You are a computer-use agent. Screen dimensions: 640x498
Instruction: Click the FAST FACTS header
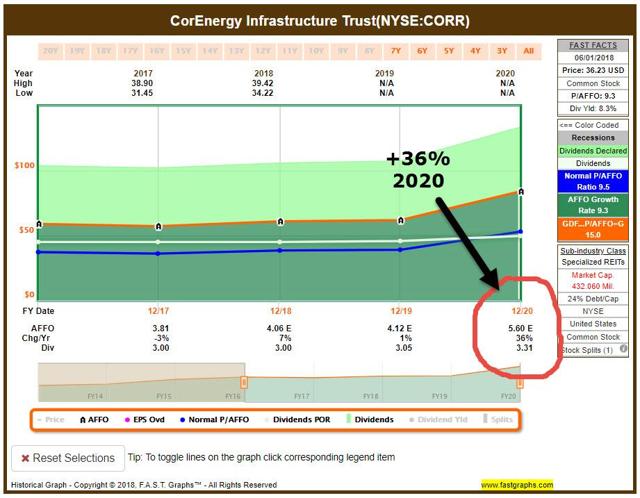tap(593, 45)
